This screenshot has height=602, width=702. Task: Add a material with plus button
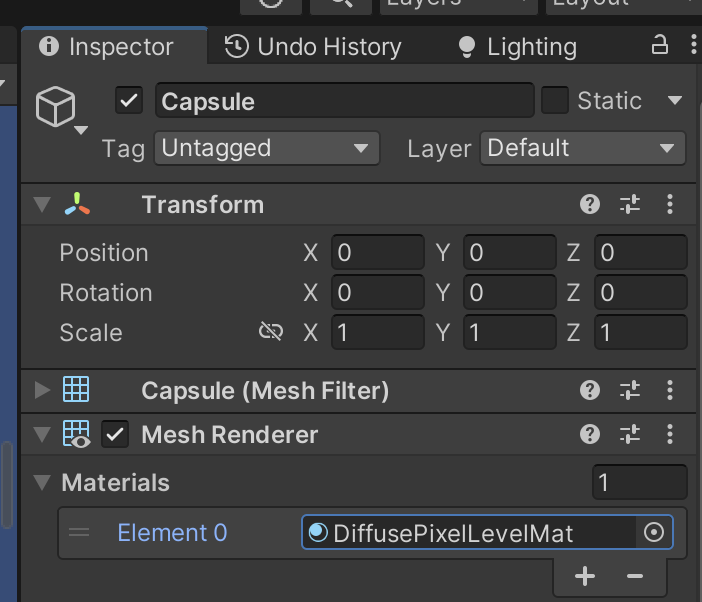pos(585,576)
